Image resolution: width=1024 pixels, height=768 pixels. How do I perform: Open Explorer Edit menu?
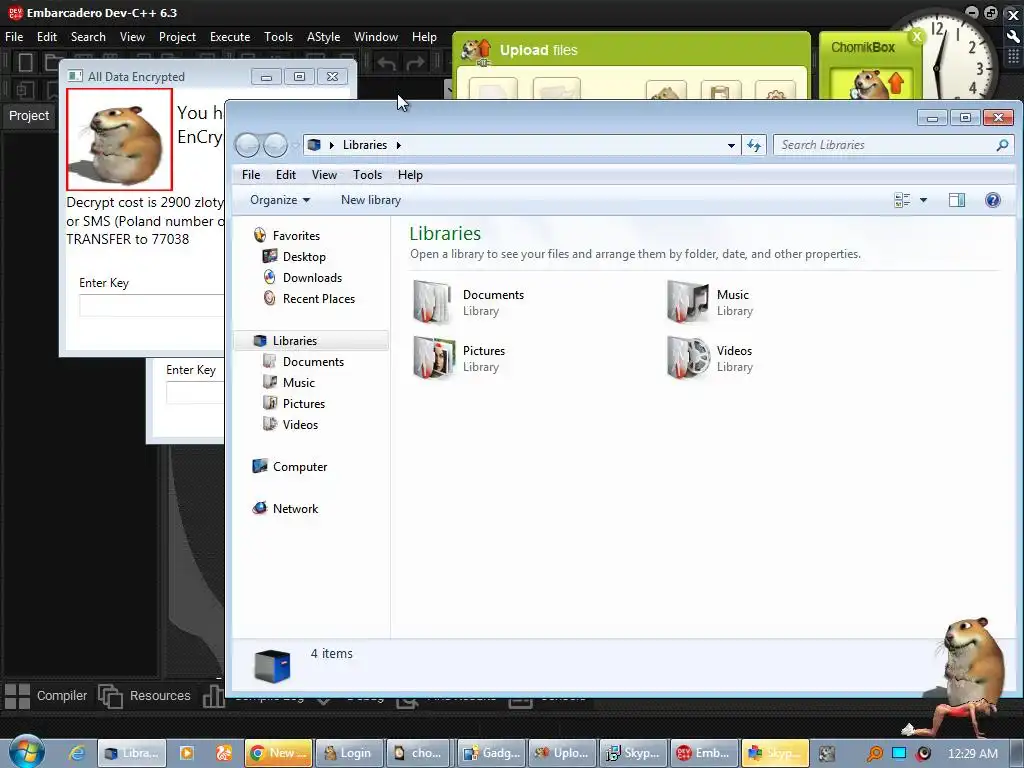tap(285, 175)
